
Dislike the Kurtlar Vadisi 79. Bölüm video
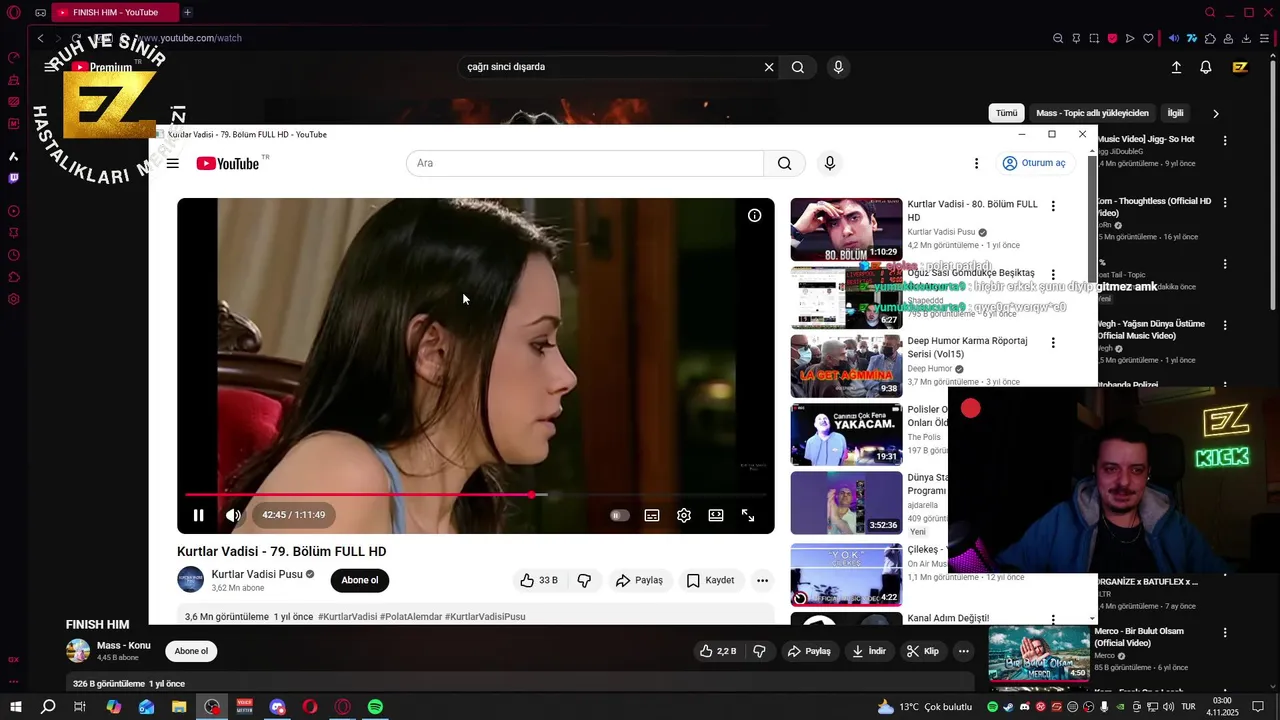(584, 580)
